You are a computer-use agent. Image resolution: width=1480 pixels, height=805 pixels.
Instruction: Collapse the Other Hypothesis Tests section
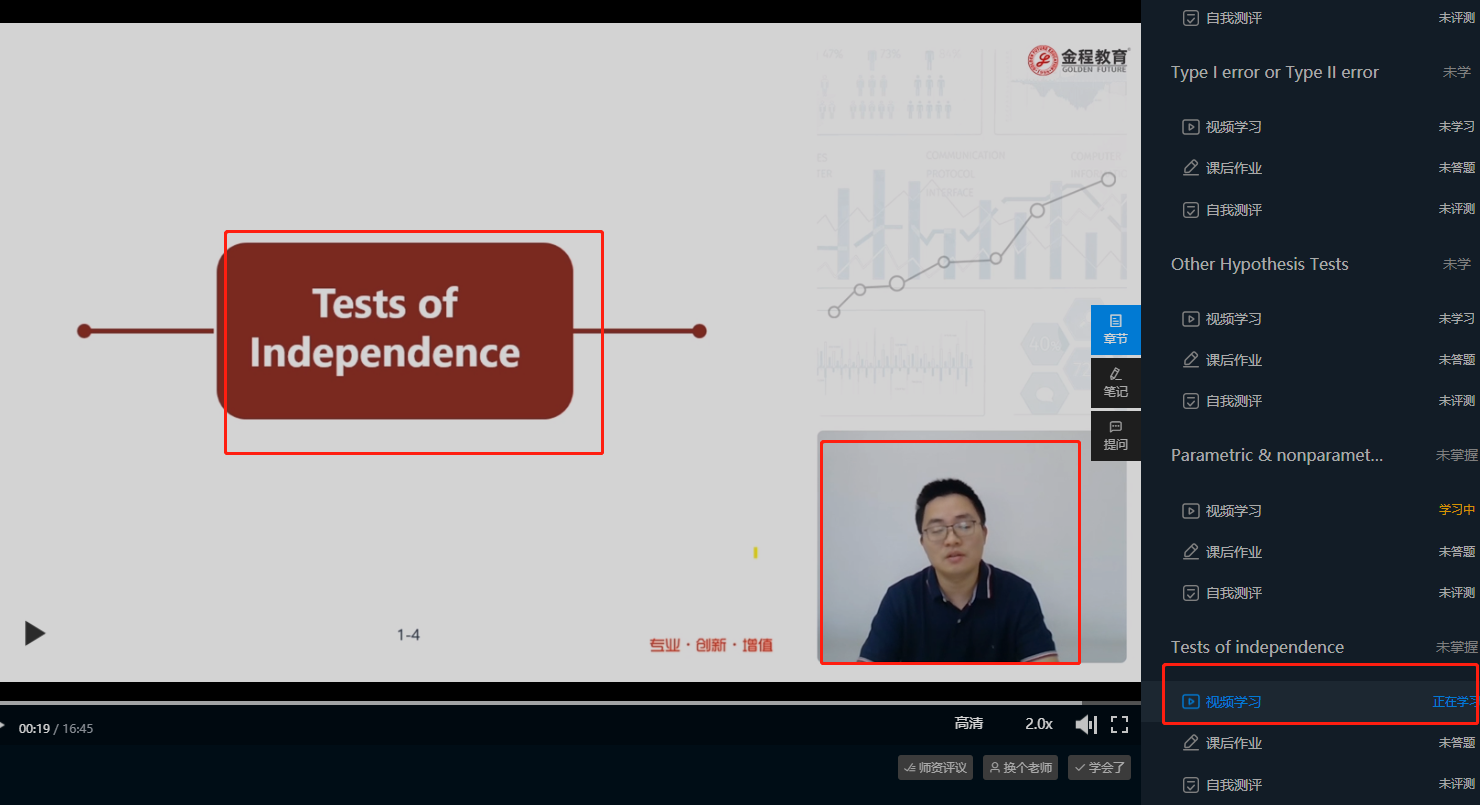(1259, 265)
